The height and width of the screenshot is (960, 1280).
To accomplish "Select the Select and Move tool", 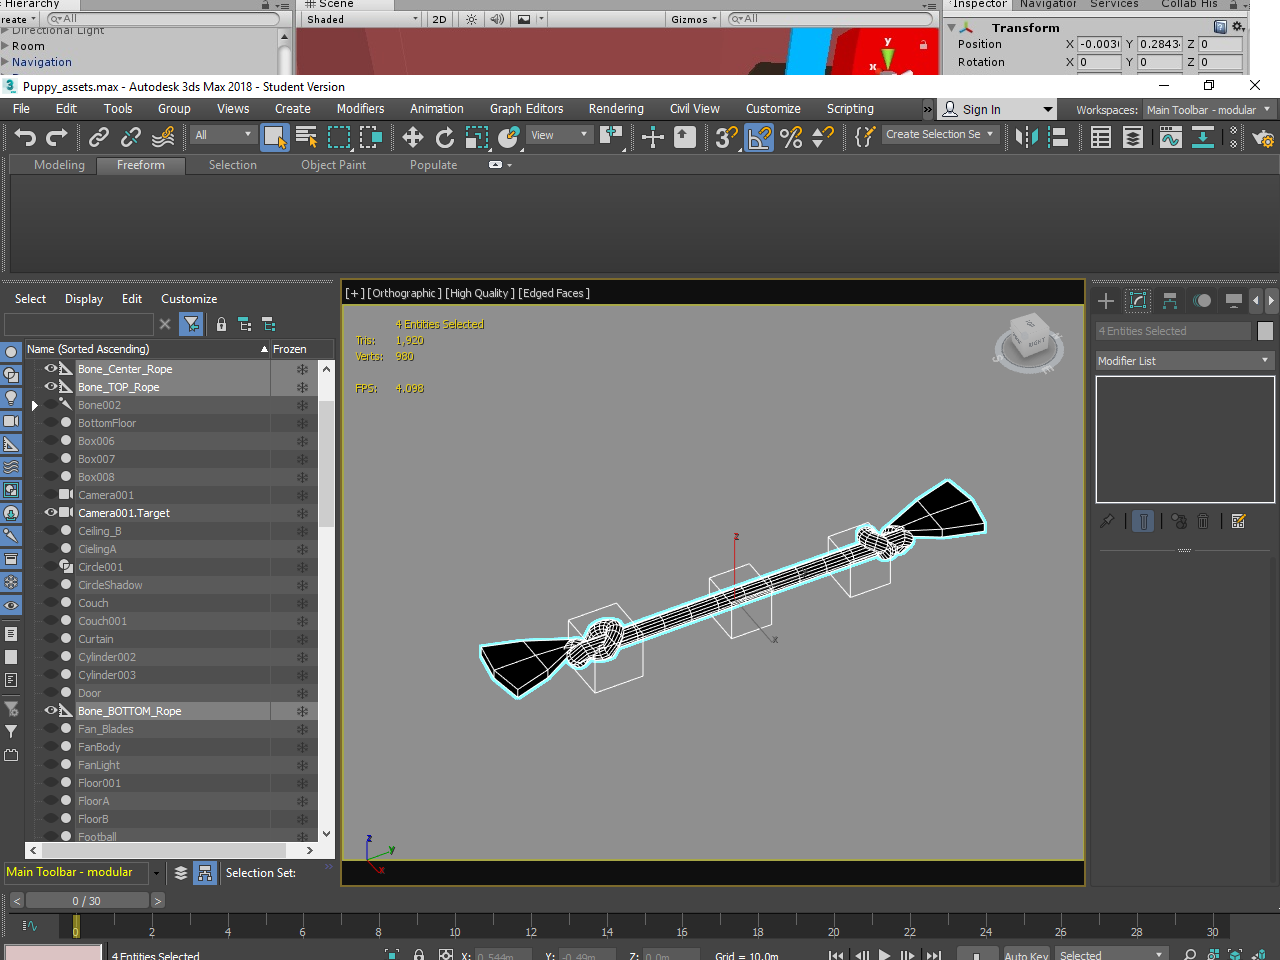I will tap(413, 138).
